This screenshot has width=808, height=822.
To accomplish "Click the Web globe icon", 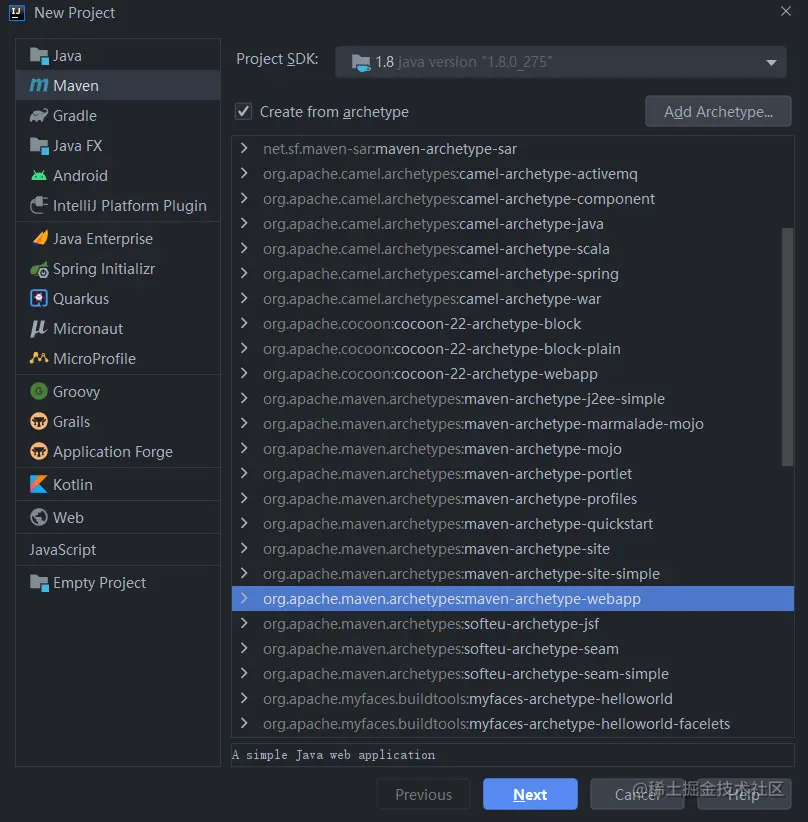I will pos(39,517).
